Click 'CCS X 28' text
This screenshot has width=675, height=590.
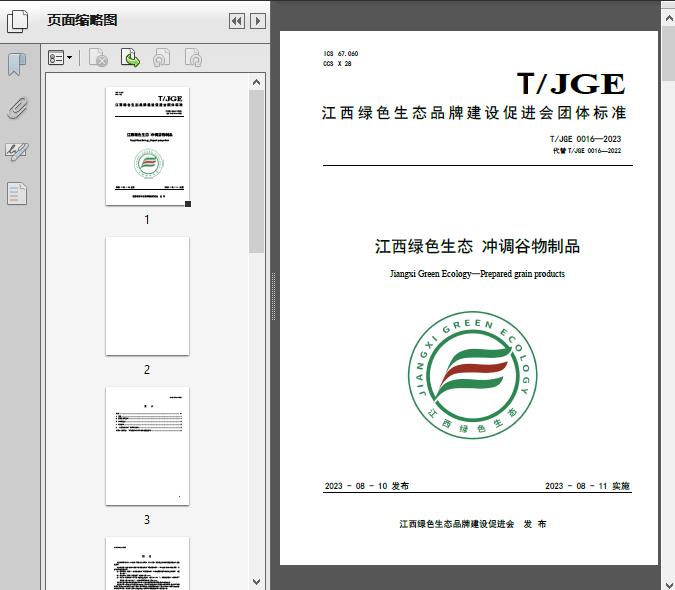338,63
